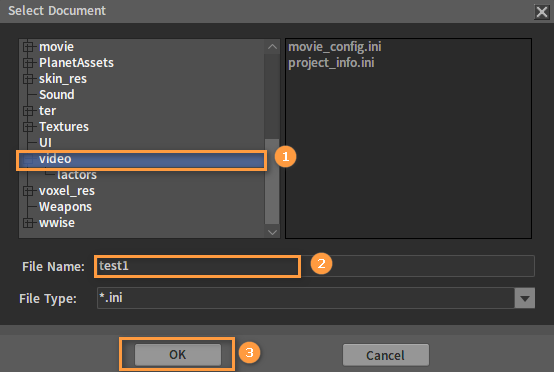Expand the ter folder node

28,111
